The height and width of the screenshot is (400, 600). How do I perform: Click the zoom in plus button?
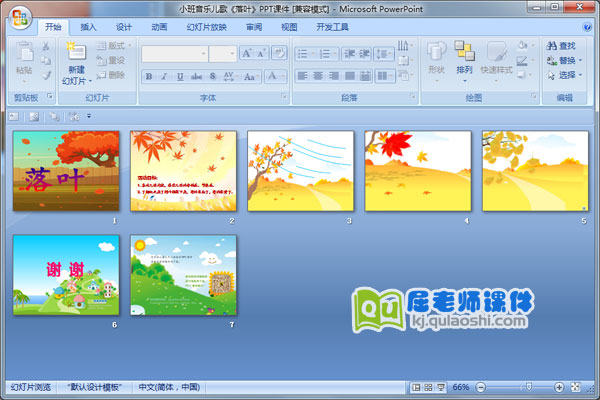tap(559, 387)
